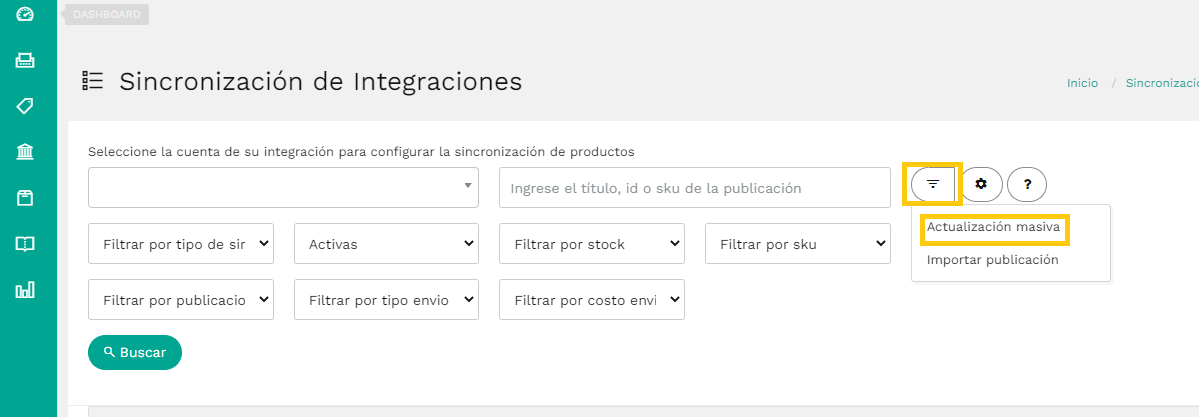Image resolution: width=1199 pixels, height=417 pixels.
Task: Open the package box sidebar icon
Action: point(25,198)
